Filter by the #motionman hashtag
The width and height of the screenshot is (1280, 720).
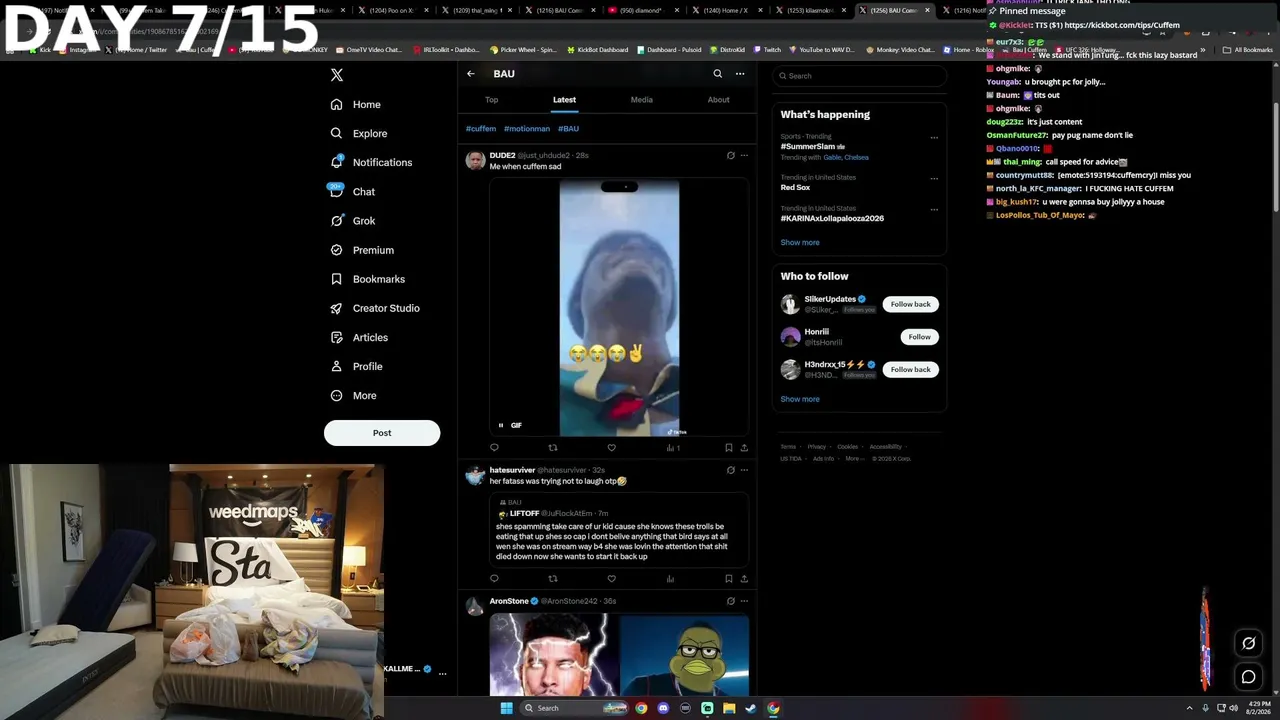(x=527, y=129)
